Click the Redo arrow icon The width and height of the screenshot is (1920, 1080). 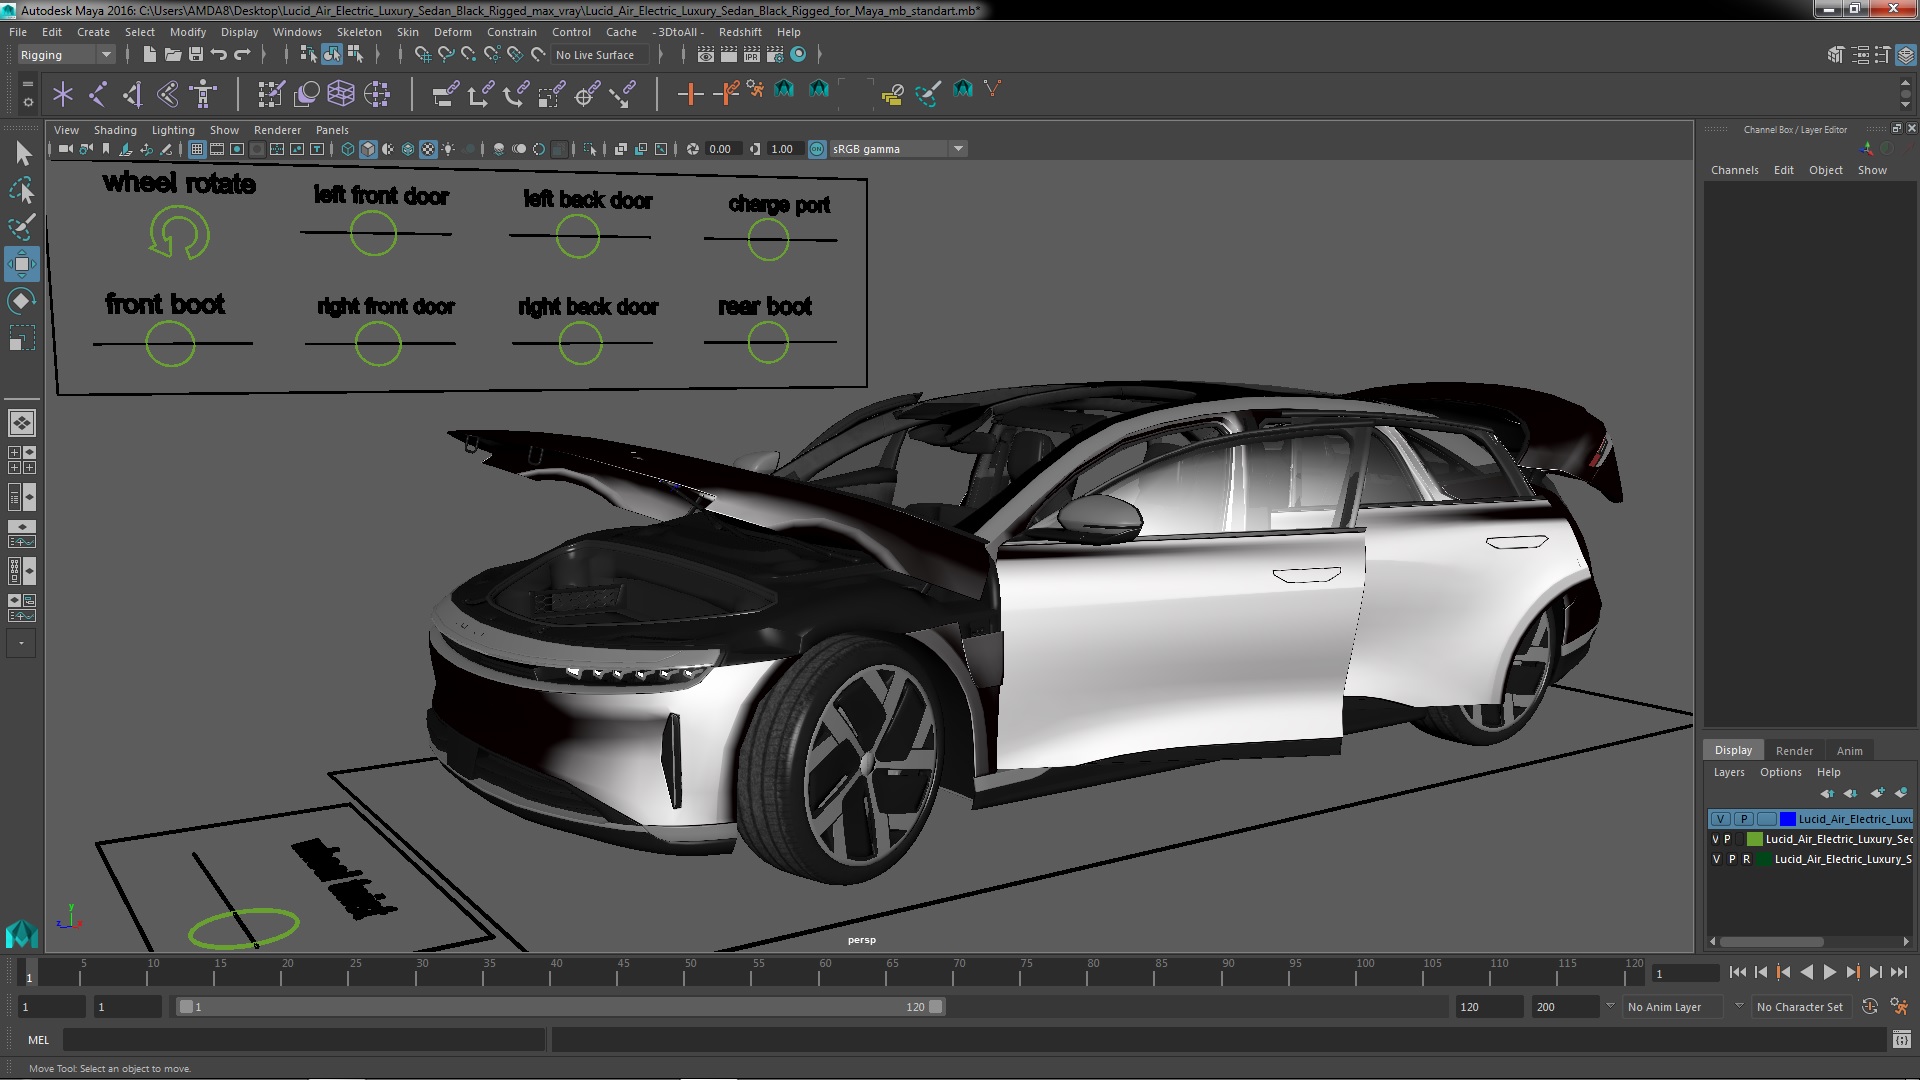[x=242, y=54]
